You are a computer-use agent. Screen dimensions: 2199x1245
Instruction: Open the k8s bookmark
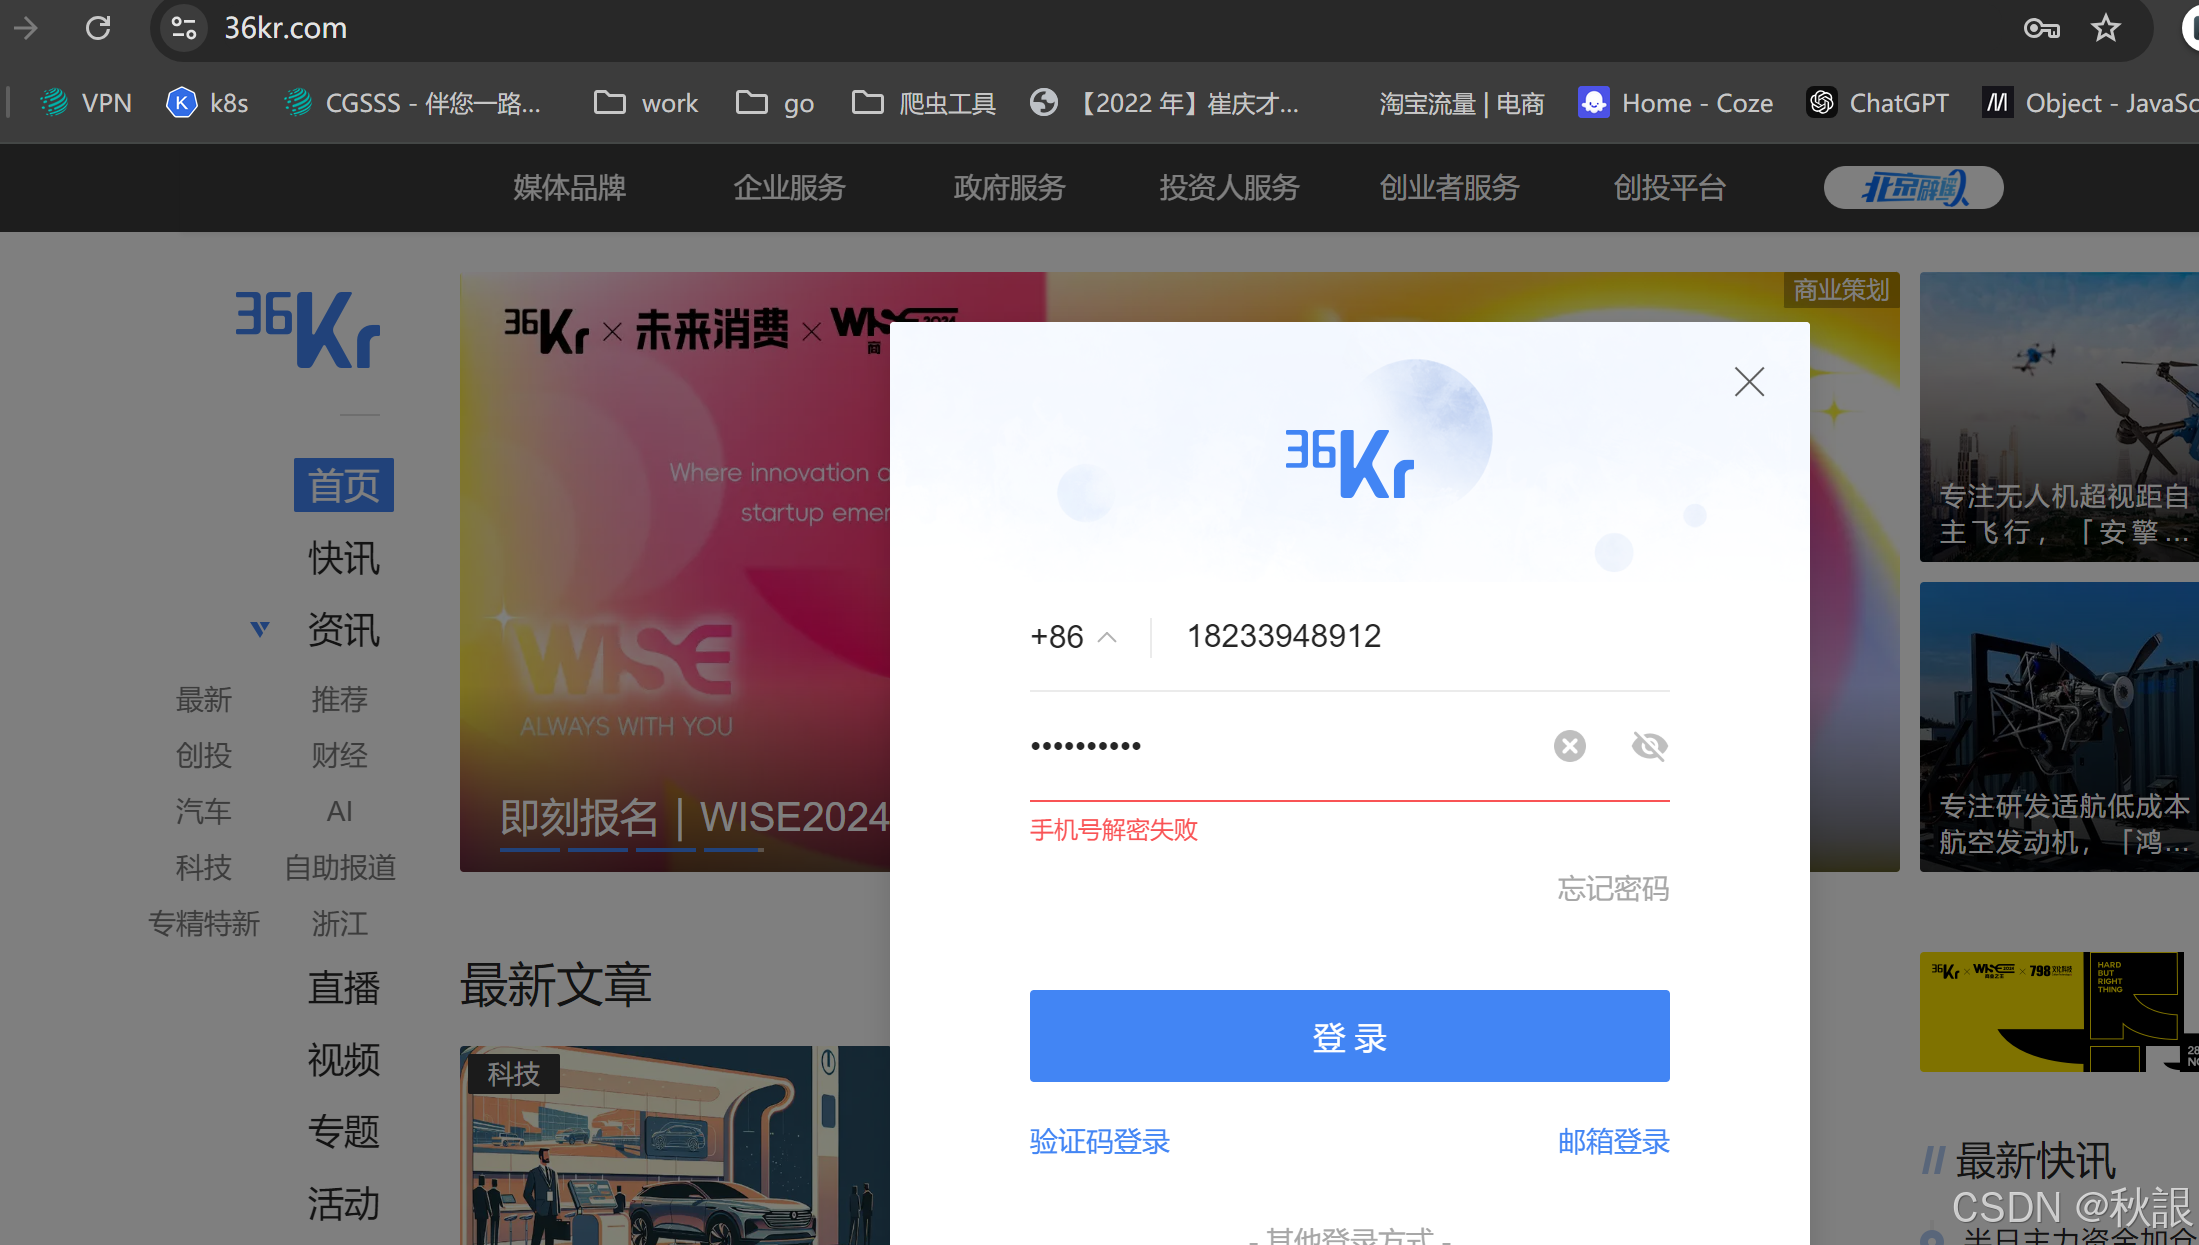pos(207,103)
